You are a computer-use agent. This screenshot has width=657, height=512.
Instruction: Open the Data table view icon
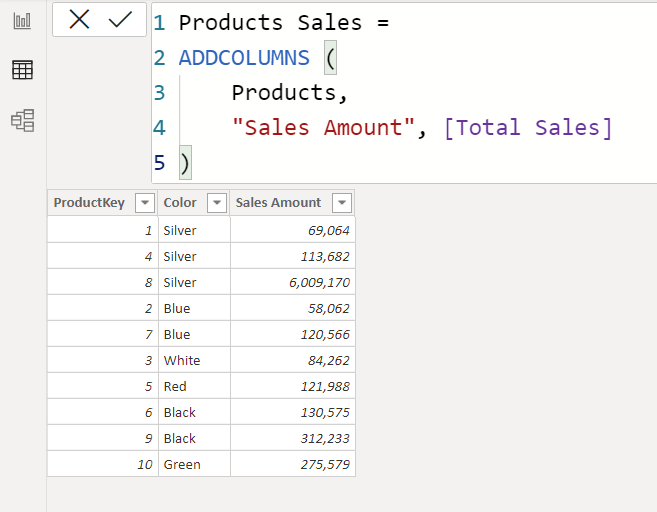[22, 70]
